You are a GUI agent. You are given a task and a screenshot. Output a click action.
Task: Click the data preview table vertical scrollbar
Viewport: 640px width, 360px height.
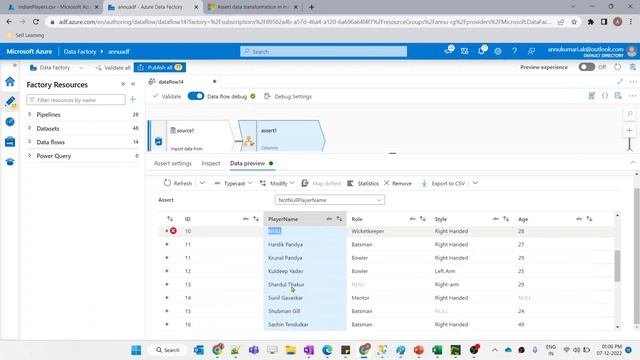pyautogui.click(x=617, y=265)
